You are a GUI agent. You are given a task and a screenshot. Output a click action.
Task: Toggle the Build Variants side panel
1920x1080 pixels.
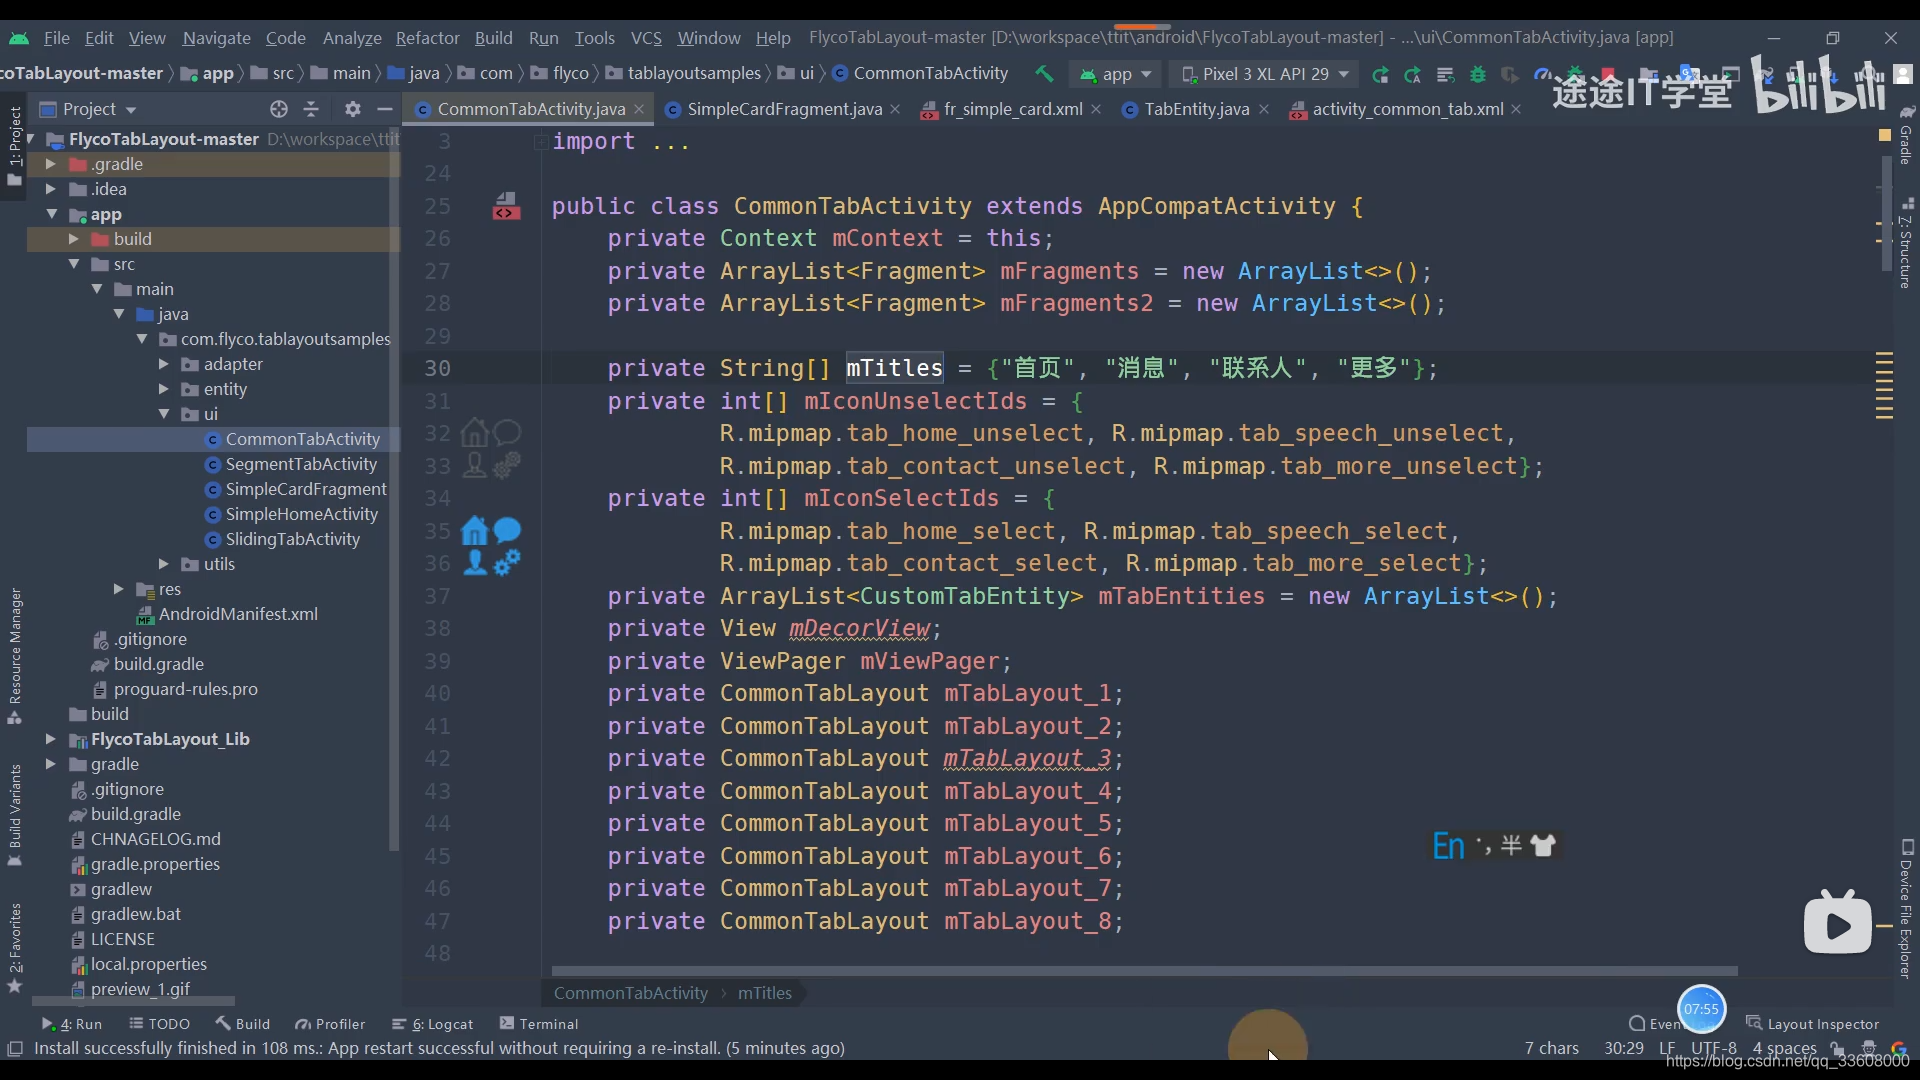click(x=14, y=815)
